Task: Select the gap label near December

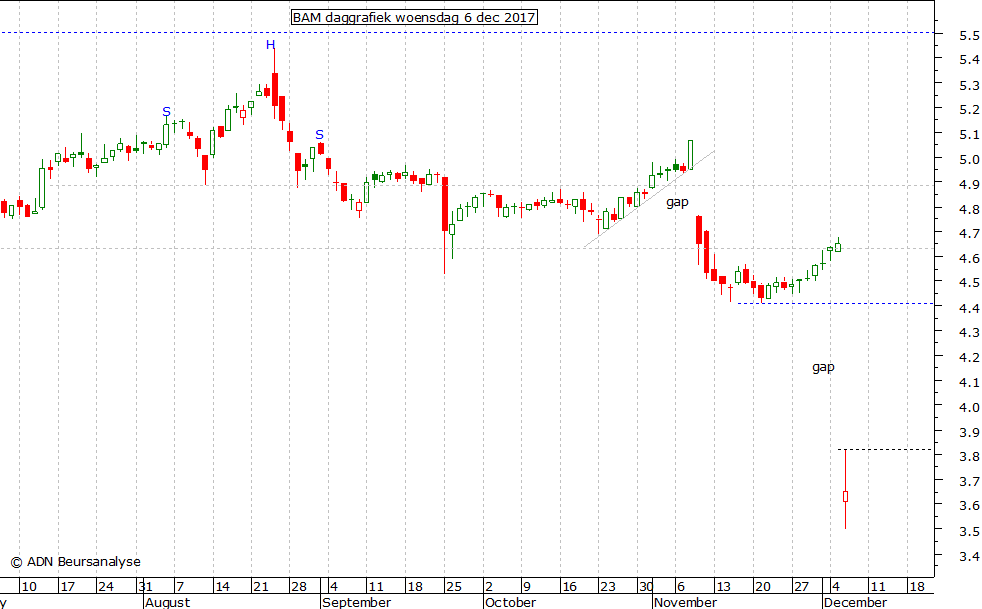Action: point(823,367)
